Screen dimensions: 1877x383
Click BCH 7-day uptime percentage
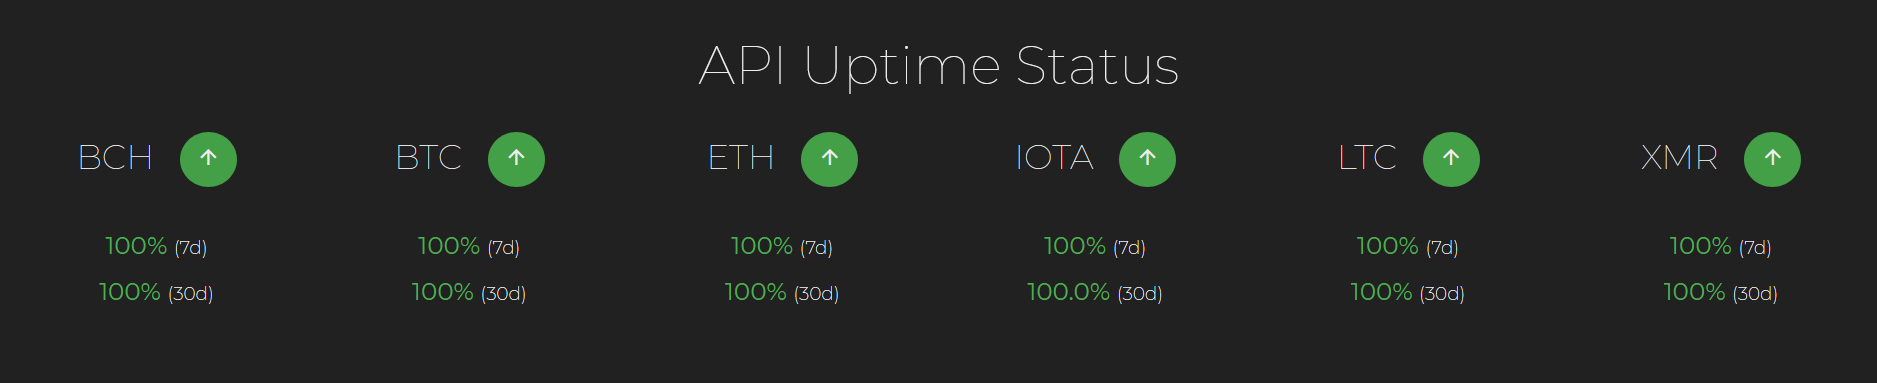pos(136,246)
